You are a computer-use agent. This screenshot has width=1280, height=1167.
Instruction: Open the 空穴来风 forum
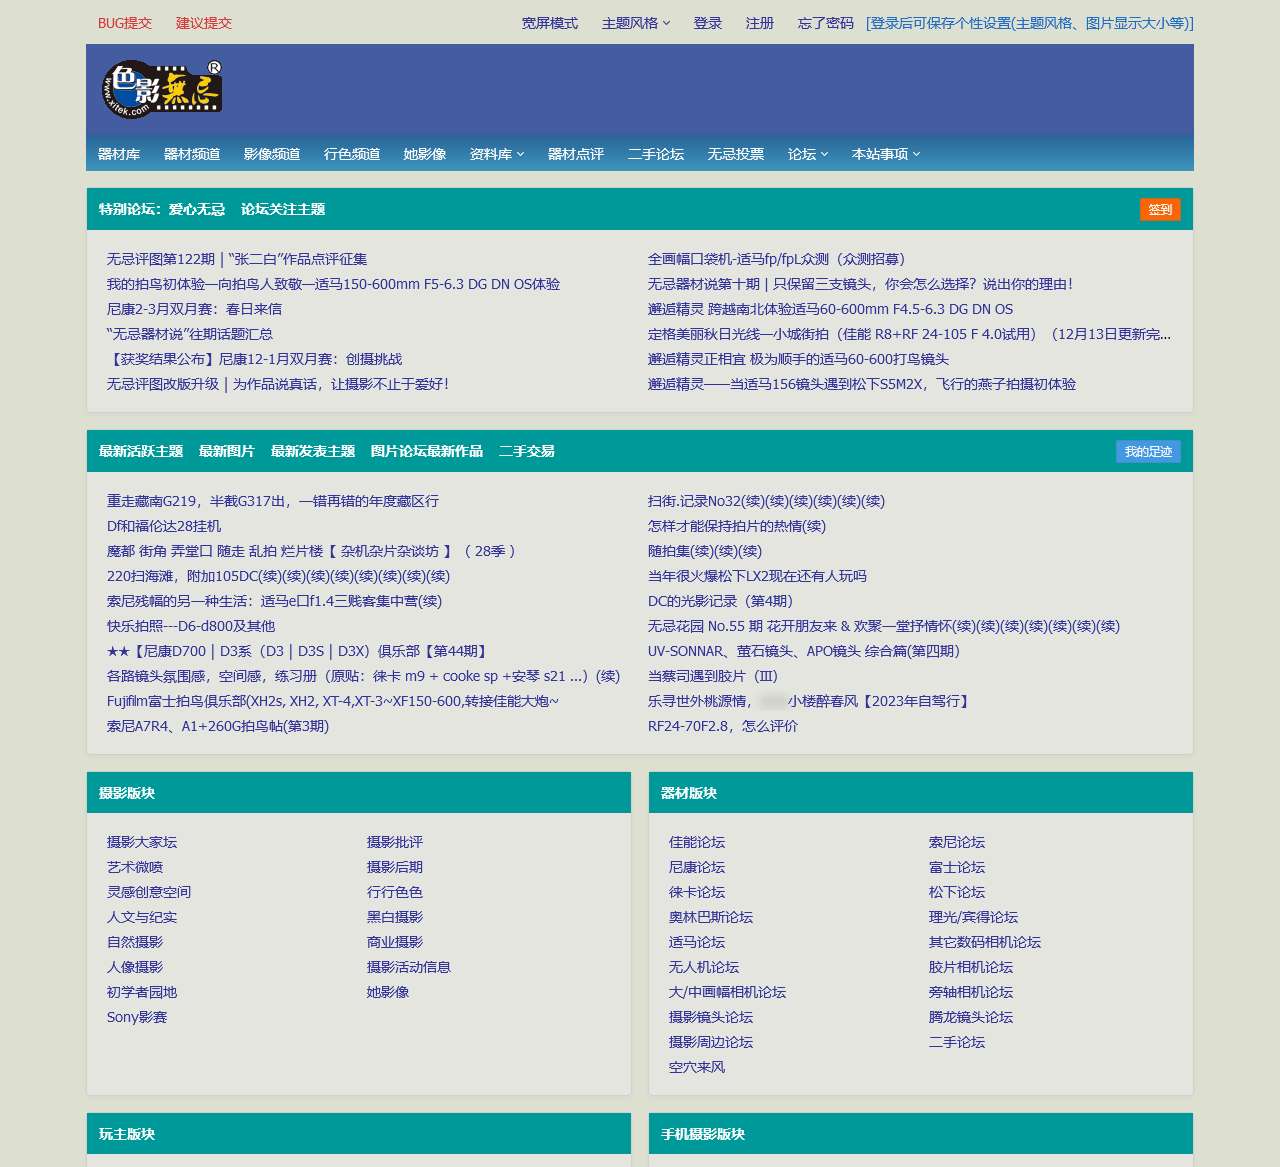click(x=697, y=1067)
